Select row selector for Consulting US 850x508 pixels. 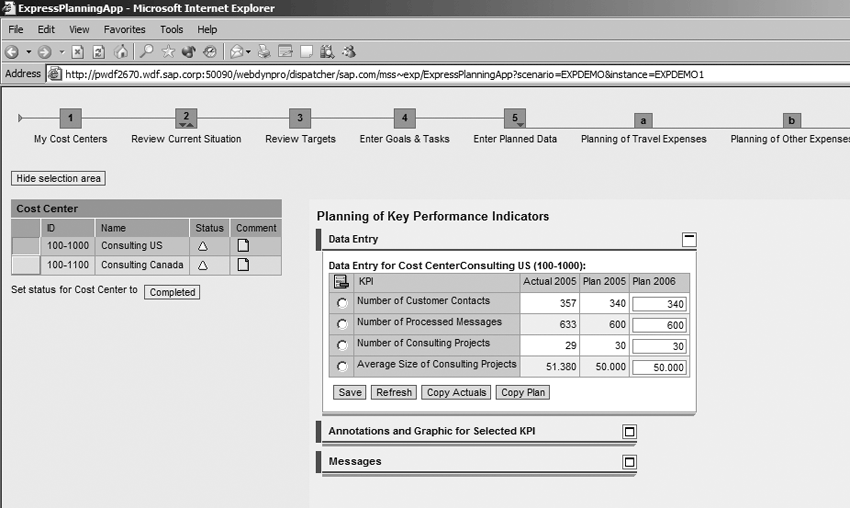pos(25,246)
